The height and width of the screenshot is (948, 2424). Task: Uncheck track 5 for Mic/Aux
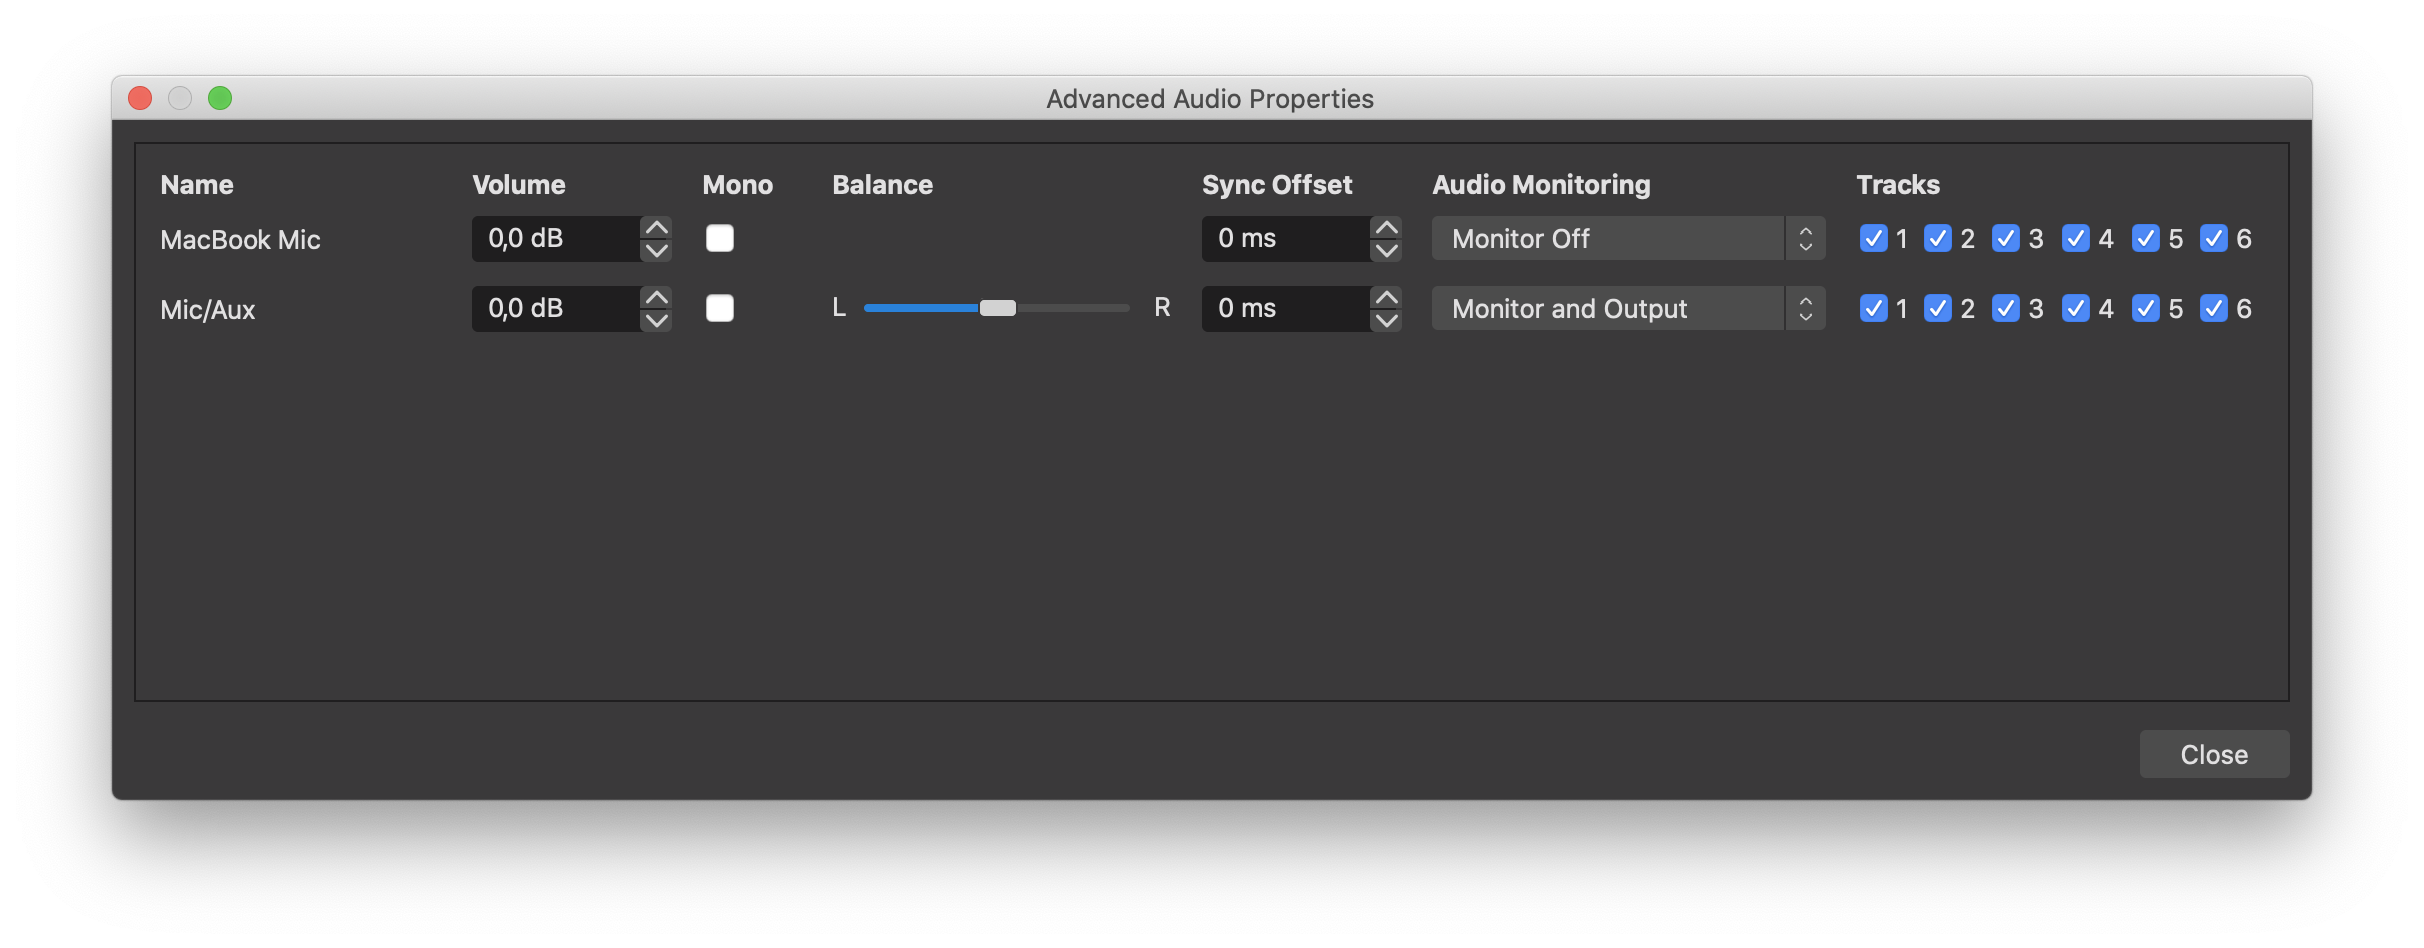[x=2146, y=308]
